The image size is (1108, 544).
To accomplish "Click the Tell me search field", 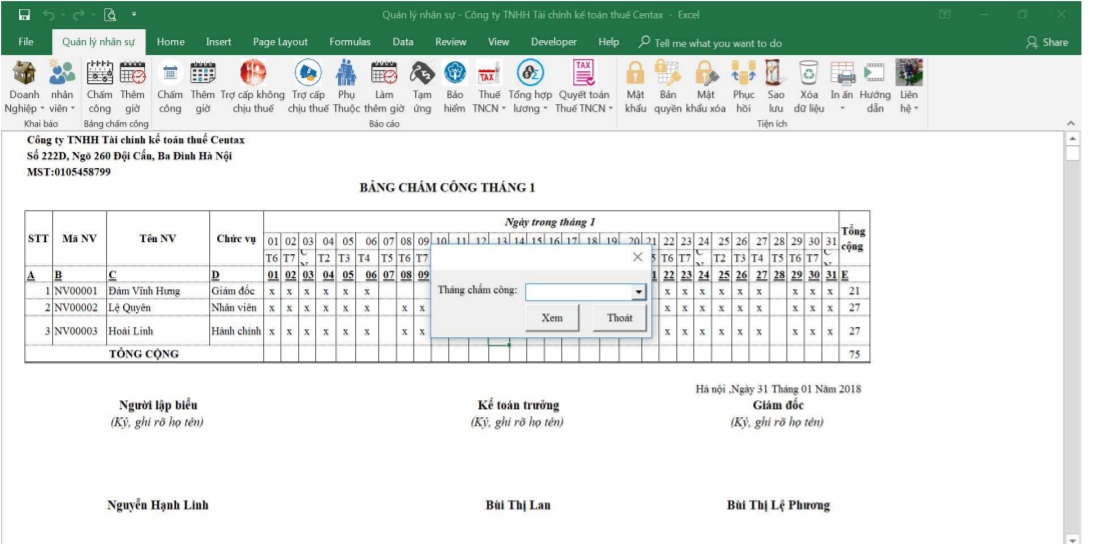I will 717,43.
